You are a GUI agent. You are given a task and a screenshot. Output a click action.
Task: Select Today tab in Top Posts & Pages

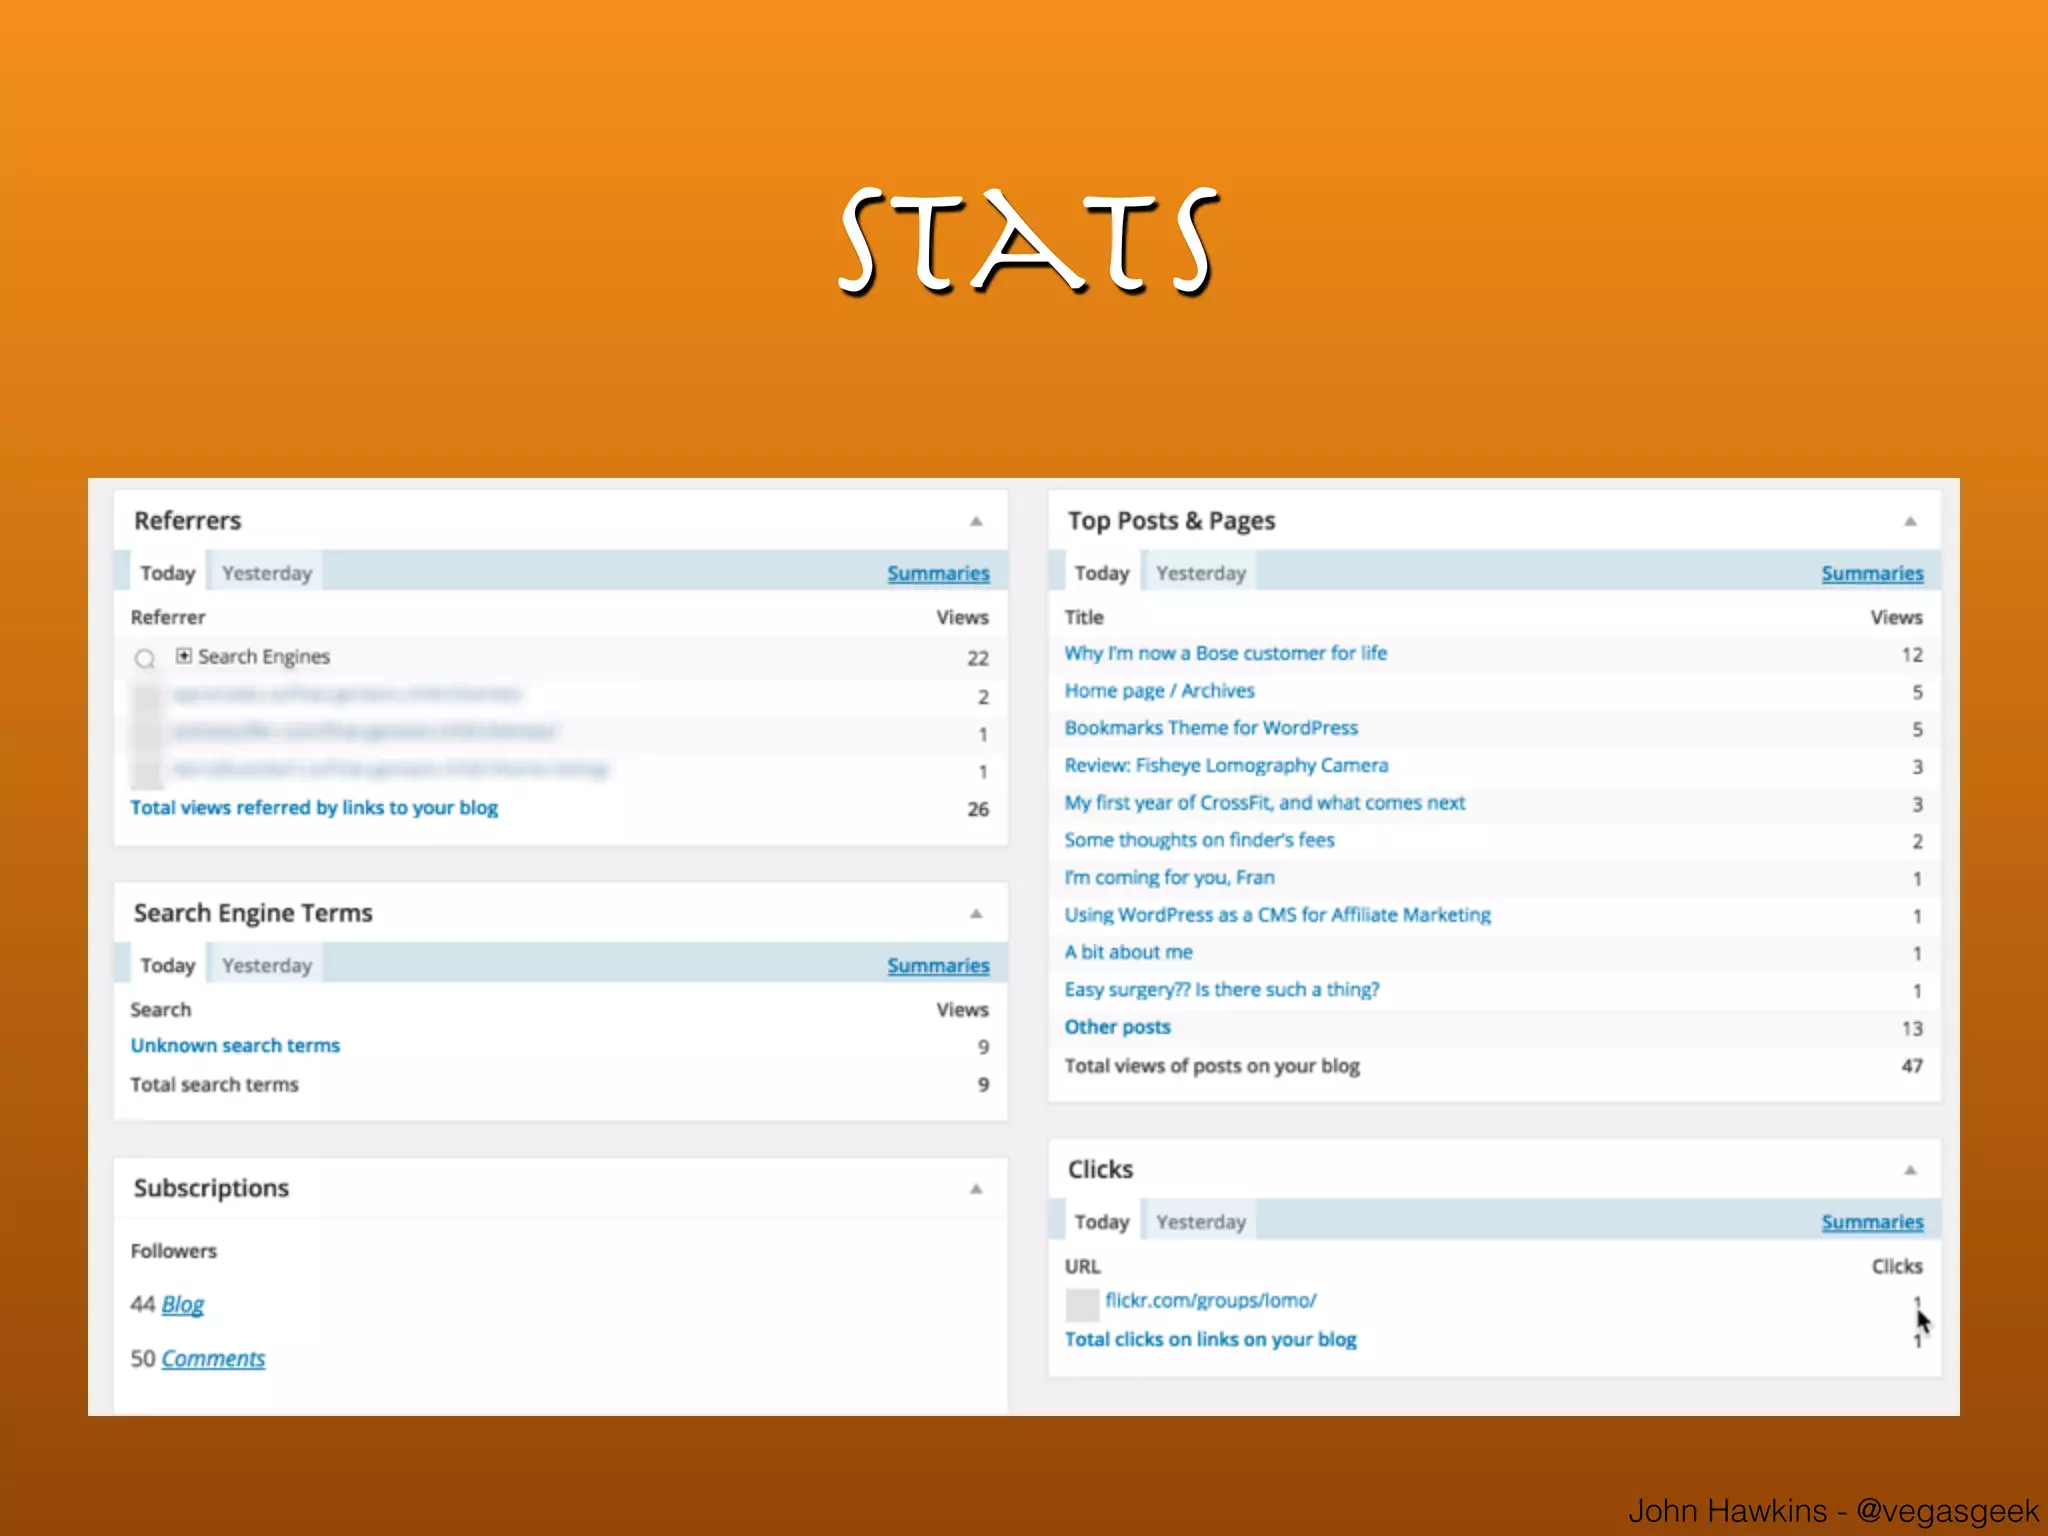point(1101,573)
